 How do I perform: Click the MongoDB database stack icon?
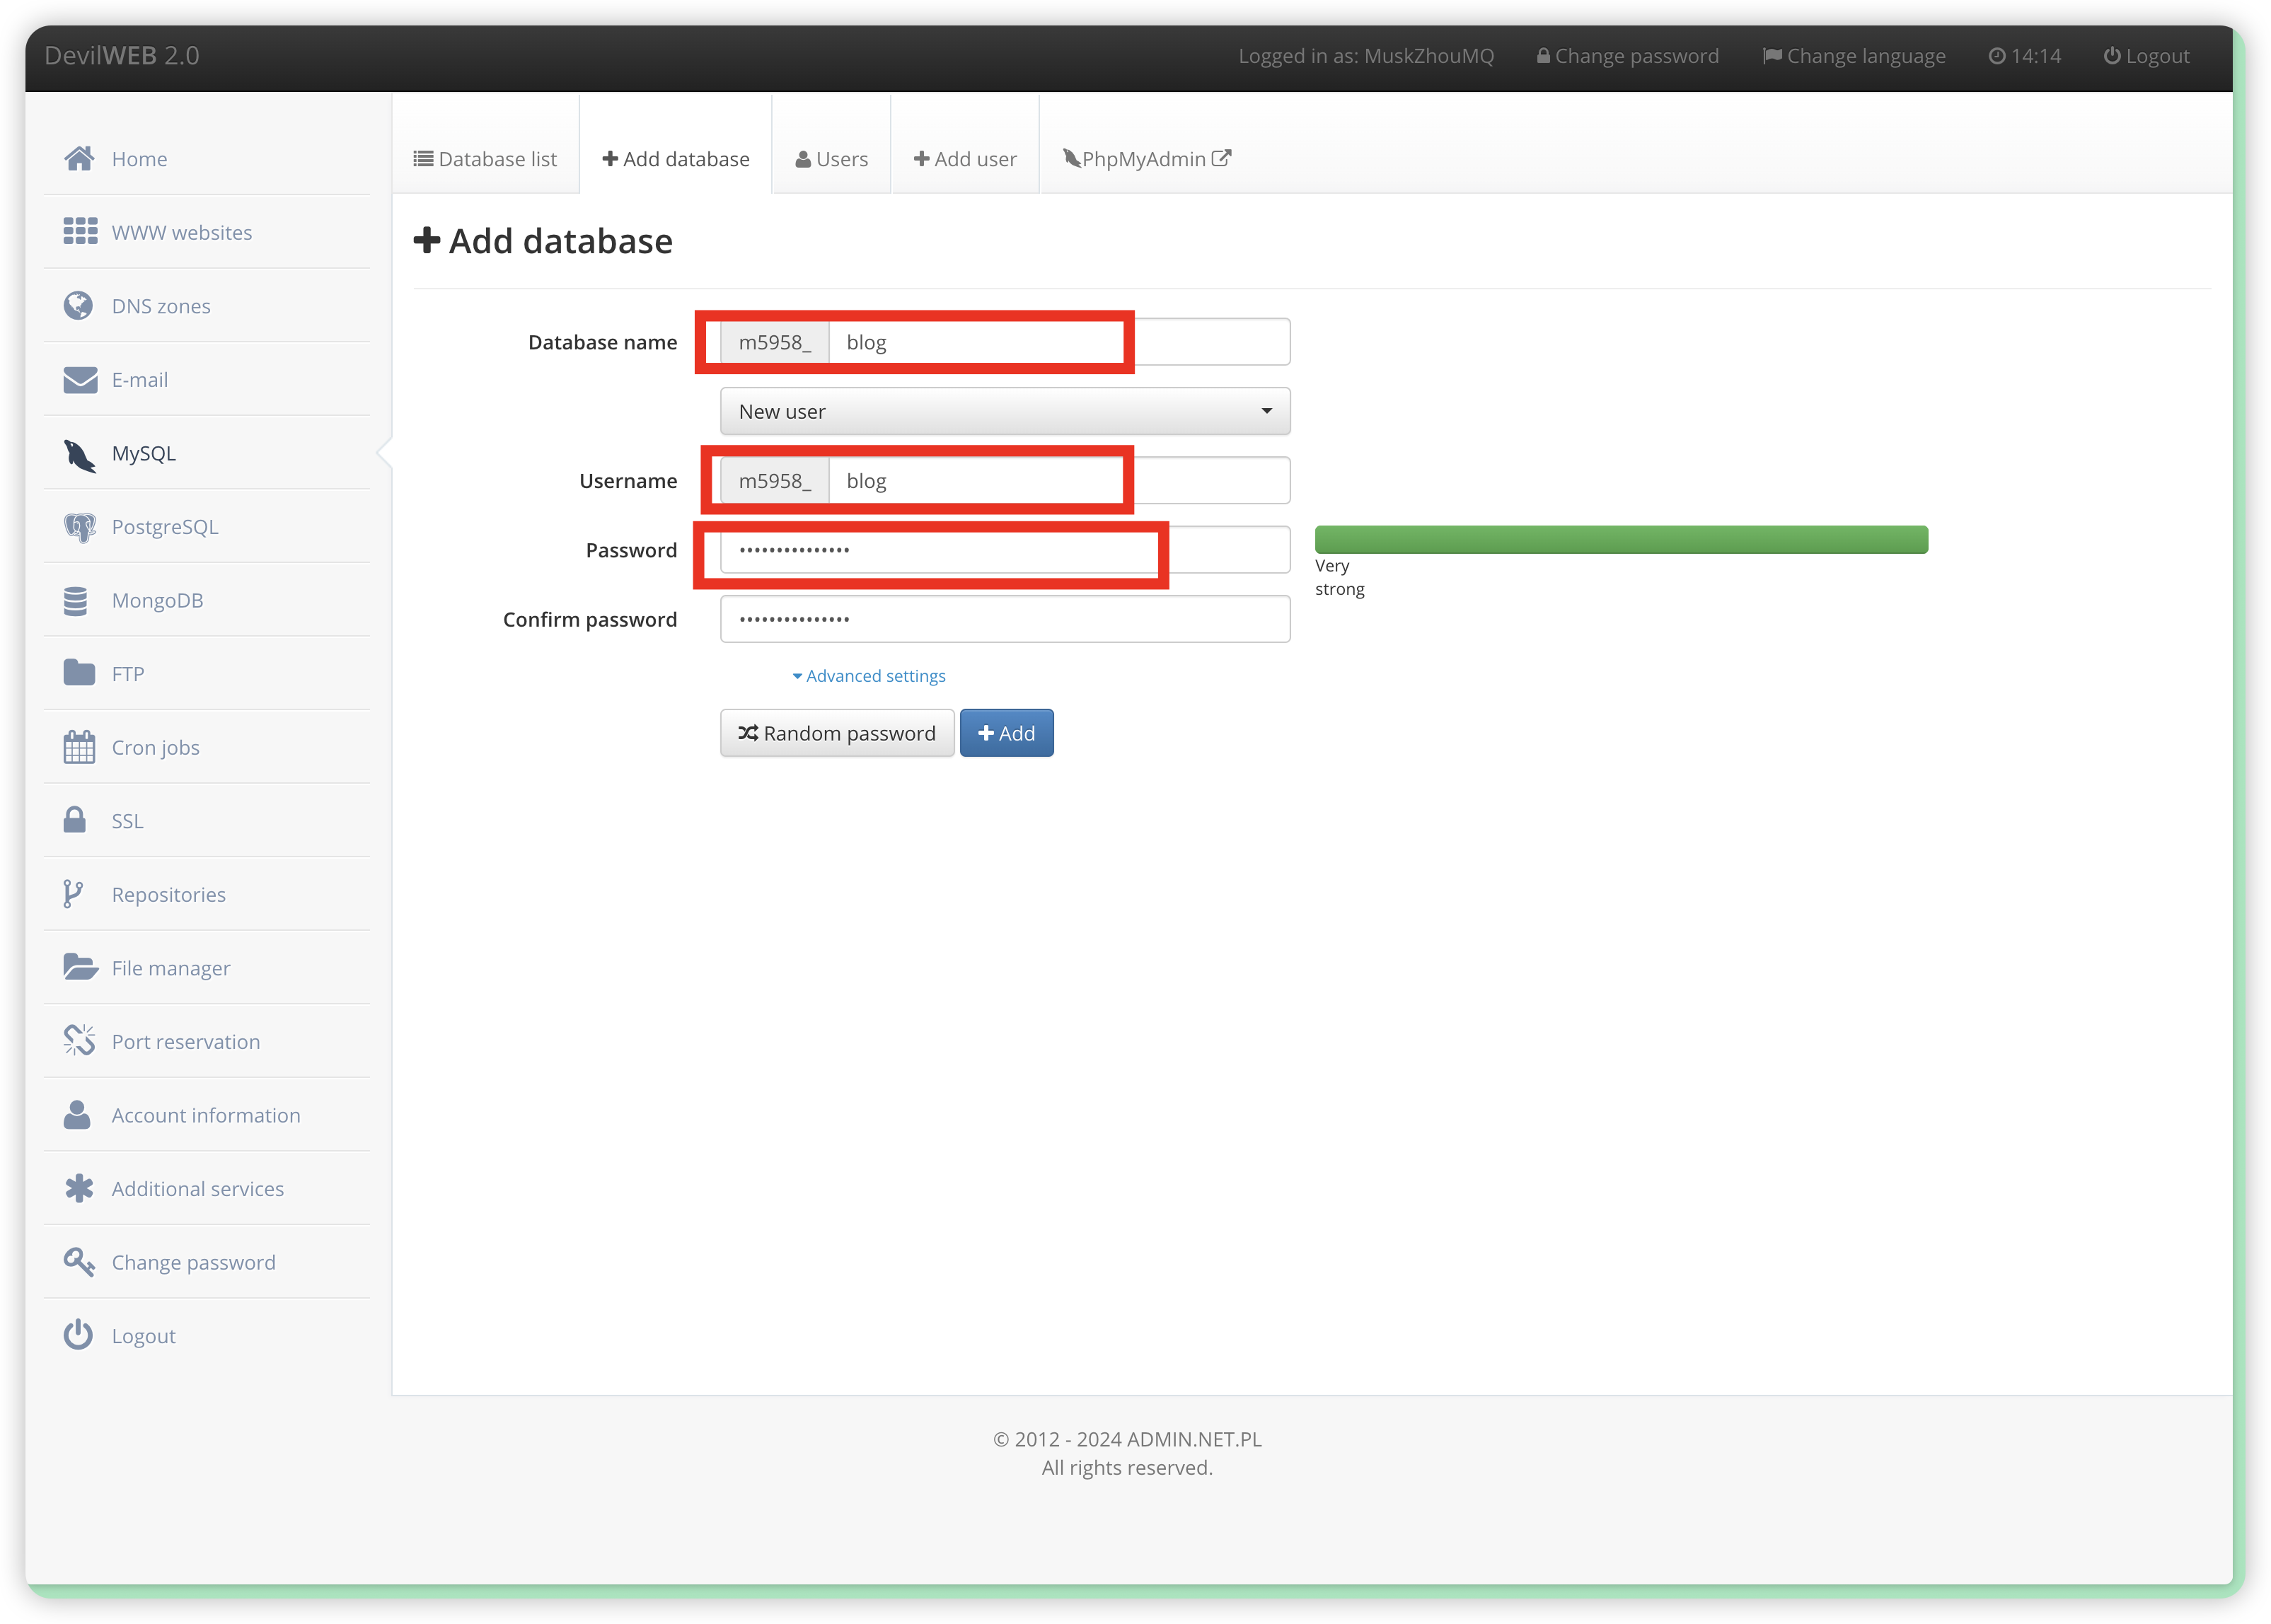tap(76, 601)
